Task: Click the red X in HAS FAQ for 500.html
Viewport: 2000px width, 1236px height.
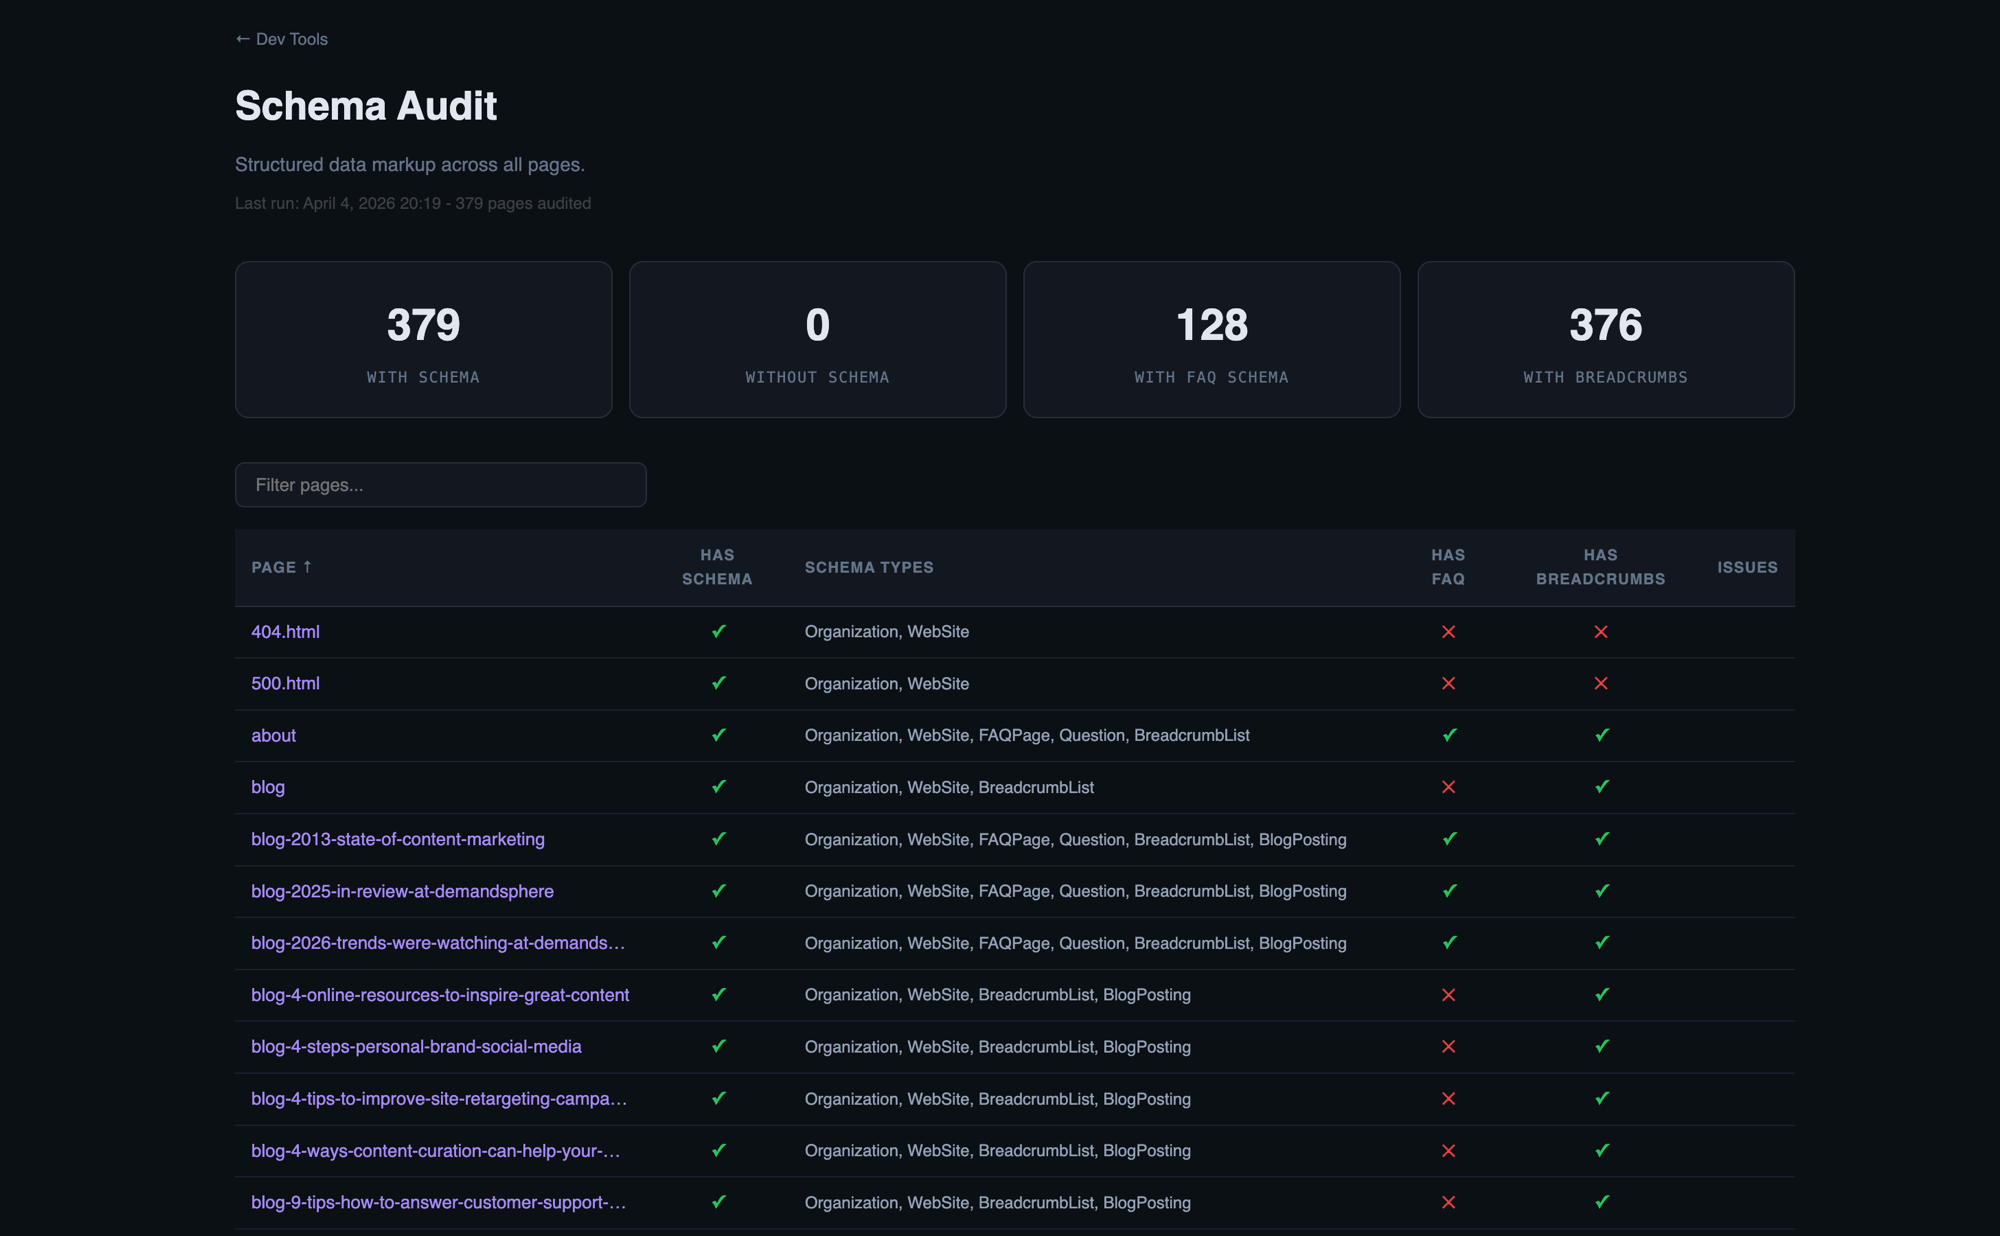Action: (x=1448, y=684)
